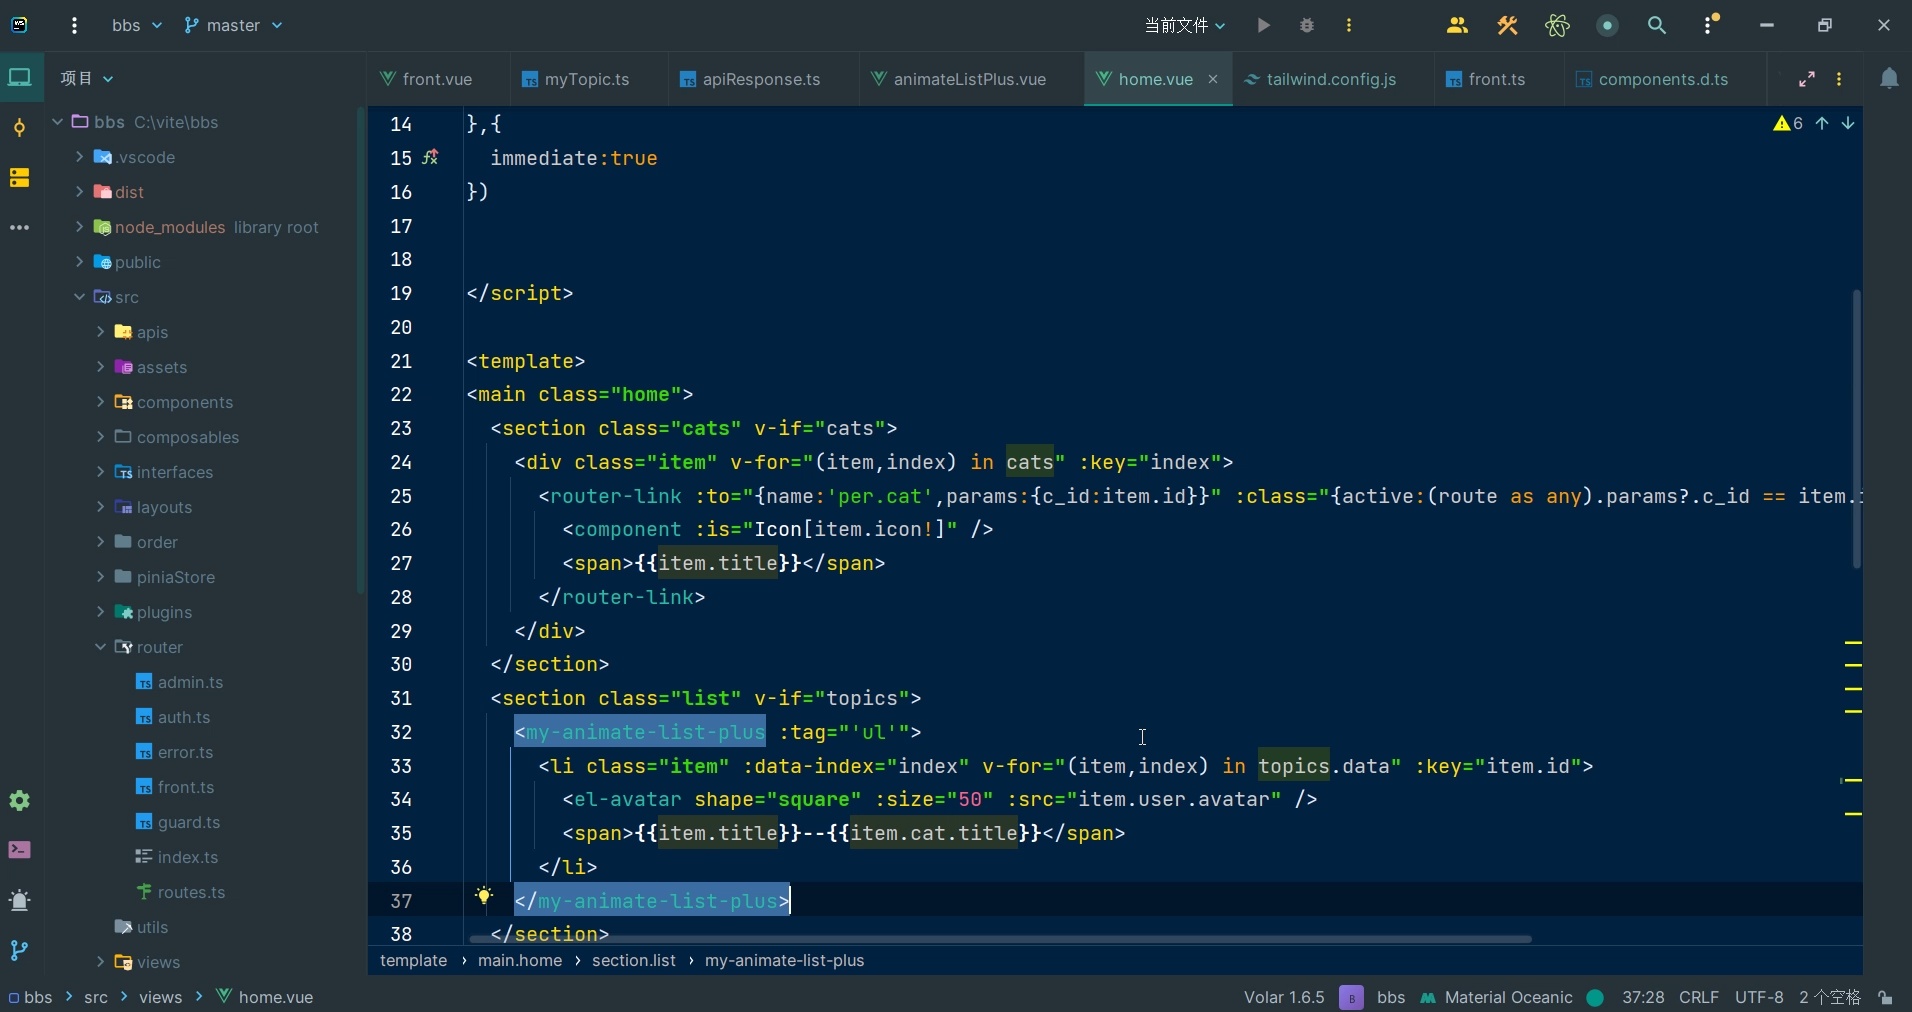Switch to the tailwind.config.js tab
This screenshot has width=1912, height=1012.
[x=1330, y=80]
